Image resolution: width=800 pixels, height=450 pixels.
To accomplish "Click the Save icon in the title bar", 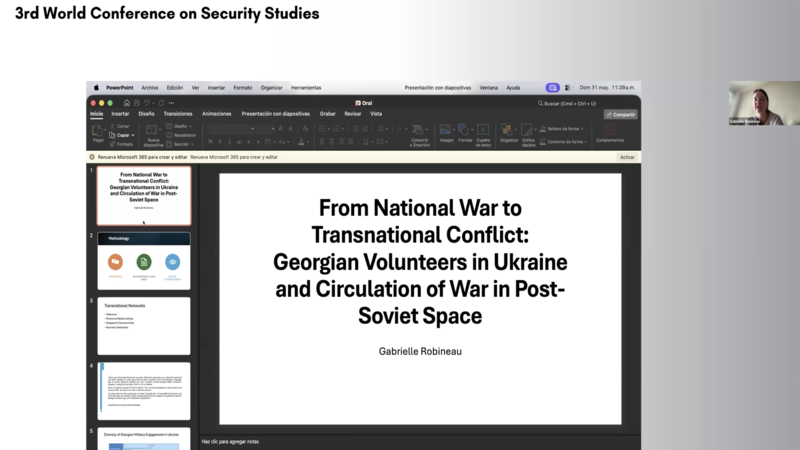I will click(137, 103).
